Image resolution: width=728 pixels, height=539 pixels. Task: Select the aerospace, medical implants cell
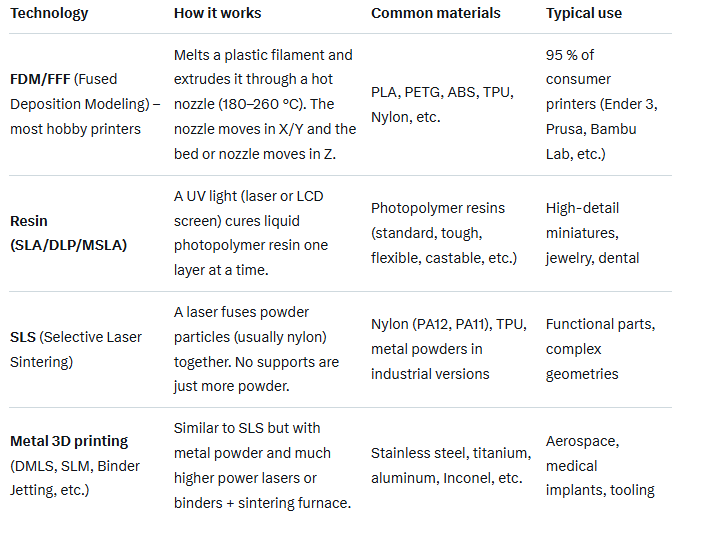(600, 465)
